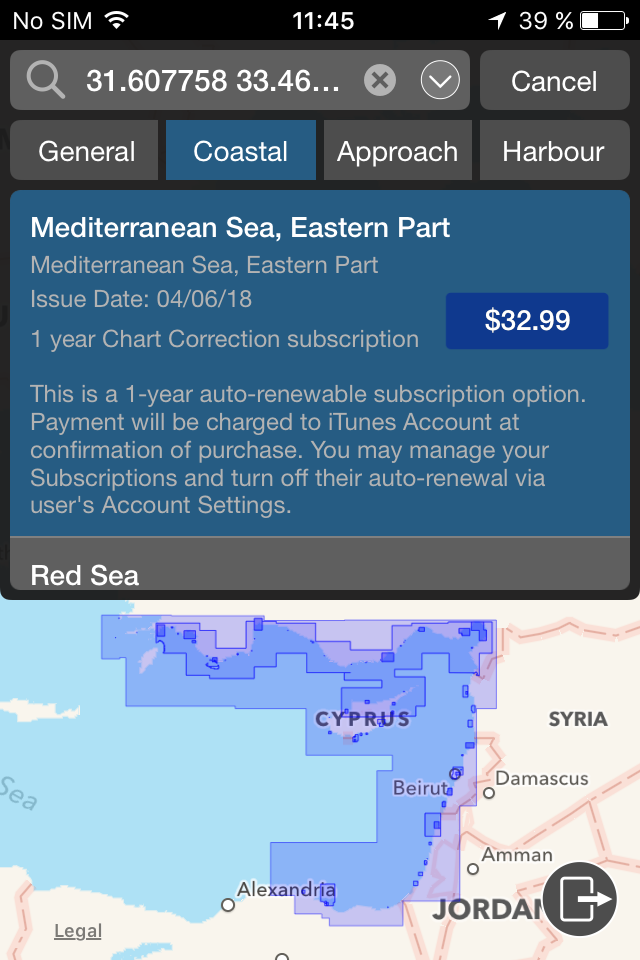This screenshot has width=640, height=960.
Task: Click the coordinates search input field
Action: pos(213,80)
